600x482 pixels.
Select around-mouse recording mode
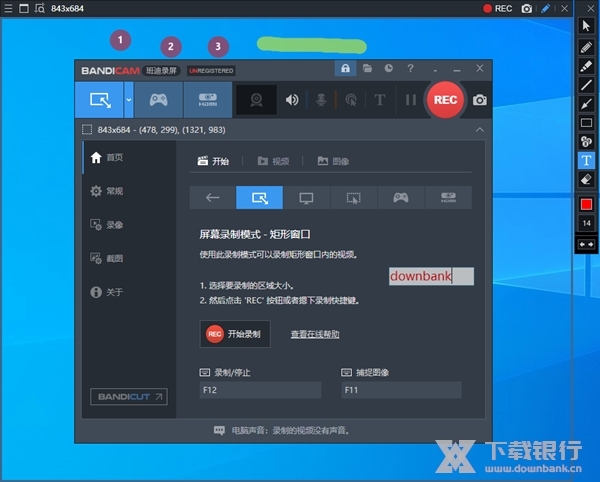[354, 197]
